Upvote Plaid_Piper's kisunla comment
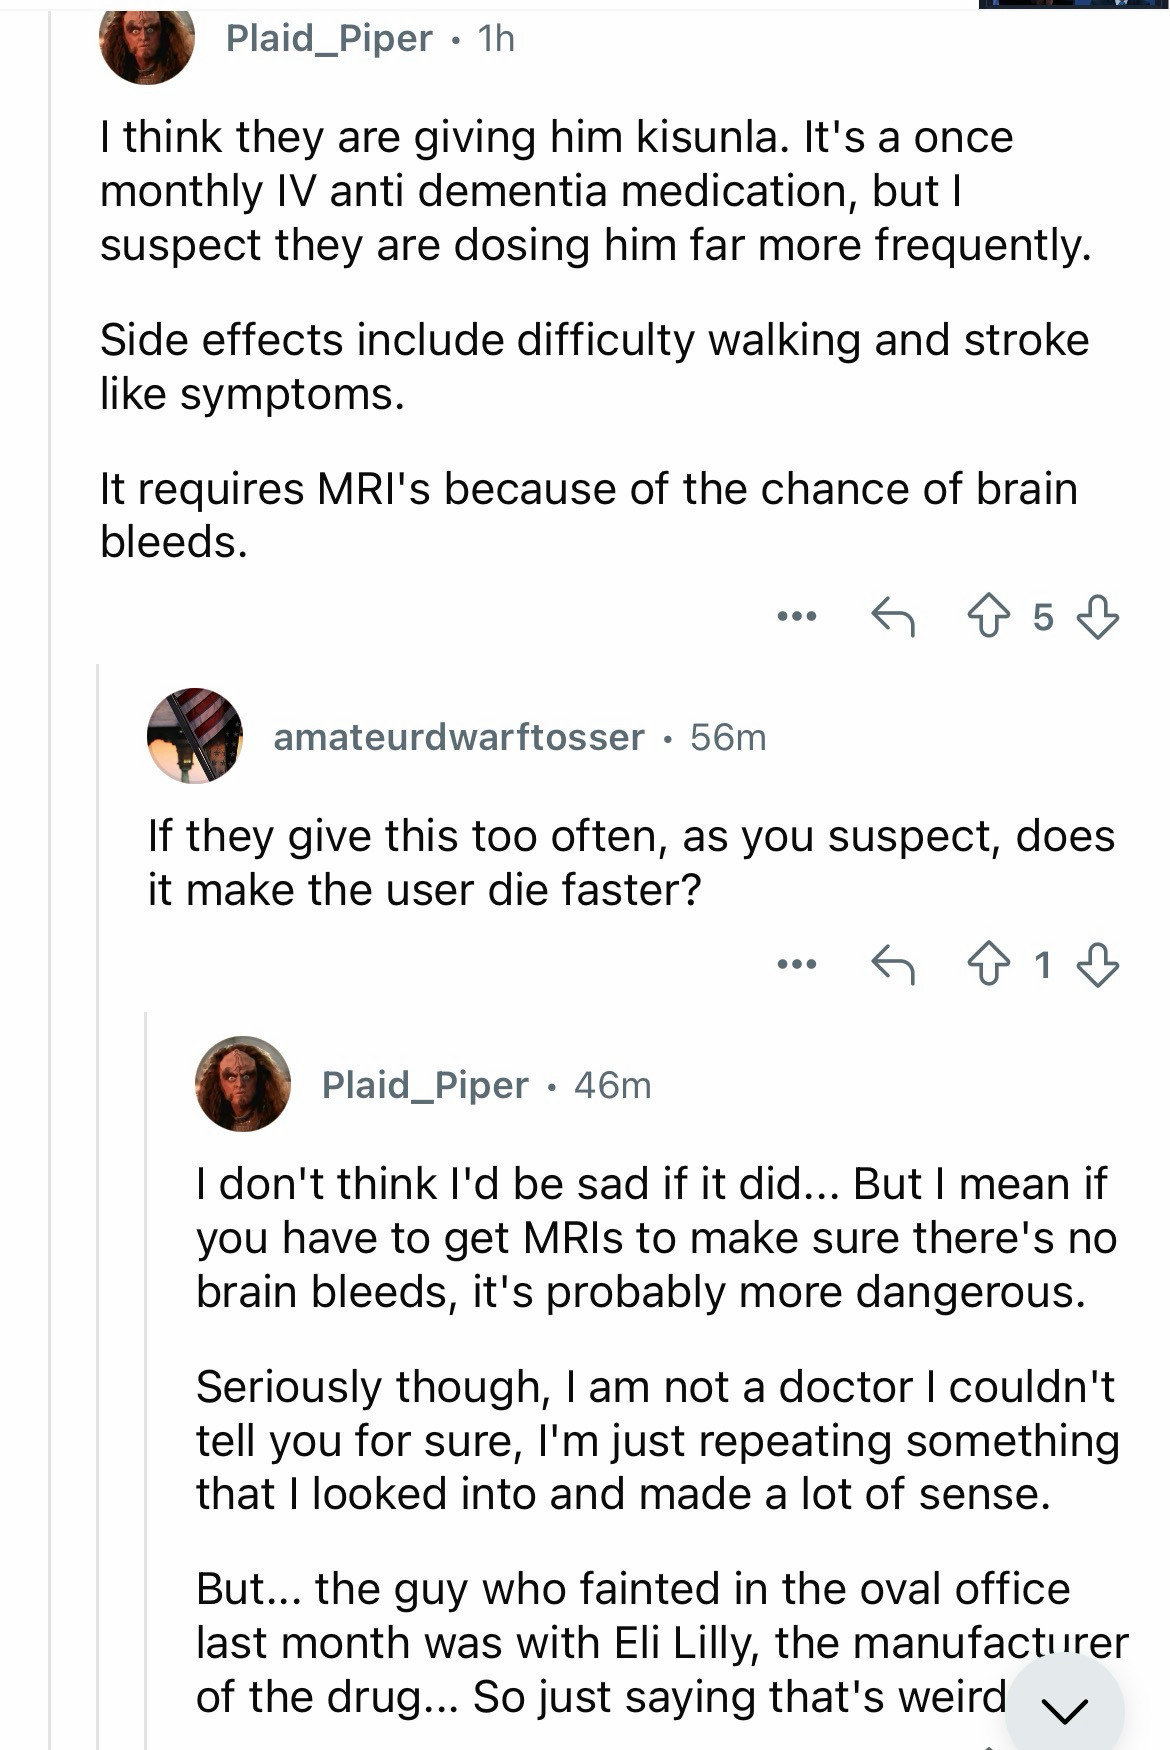Screen dimensions: 1170x1750 point(989,617)
